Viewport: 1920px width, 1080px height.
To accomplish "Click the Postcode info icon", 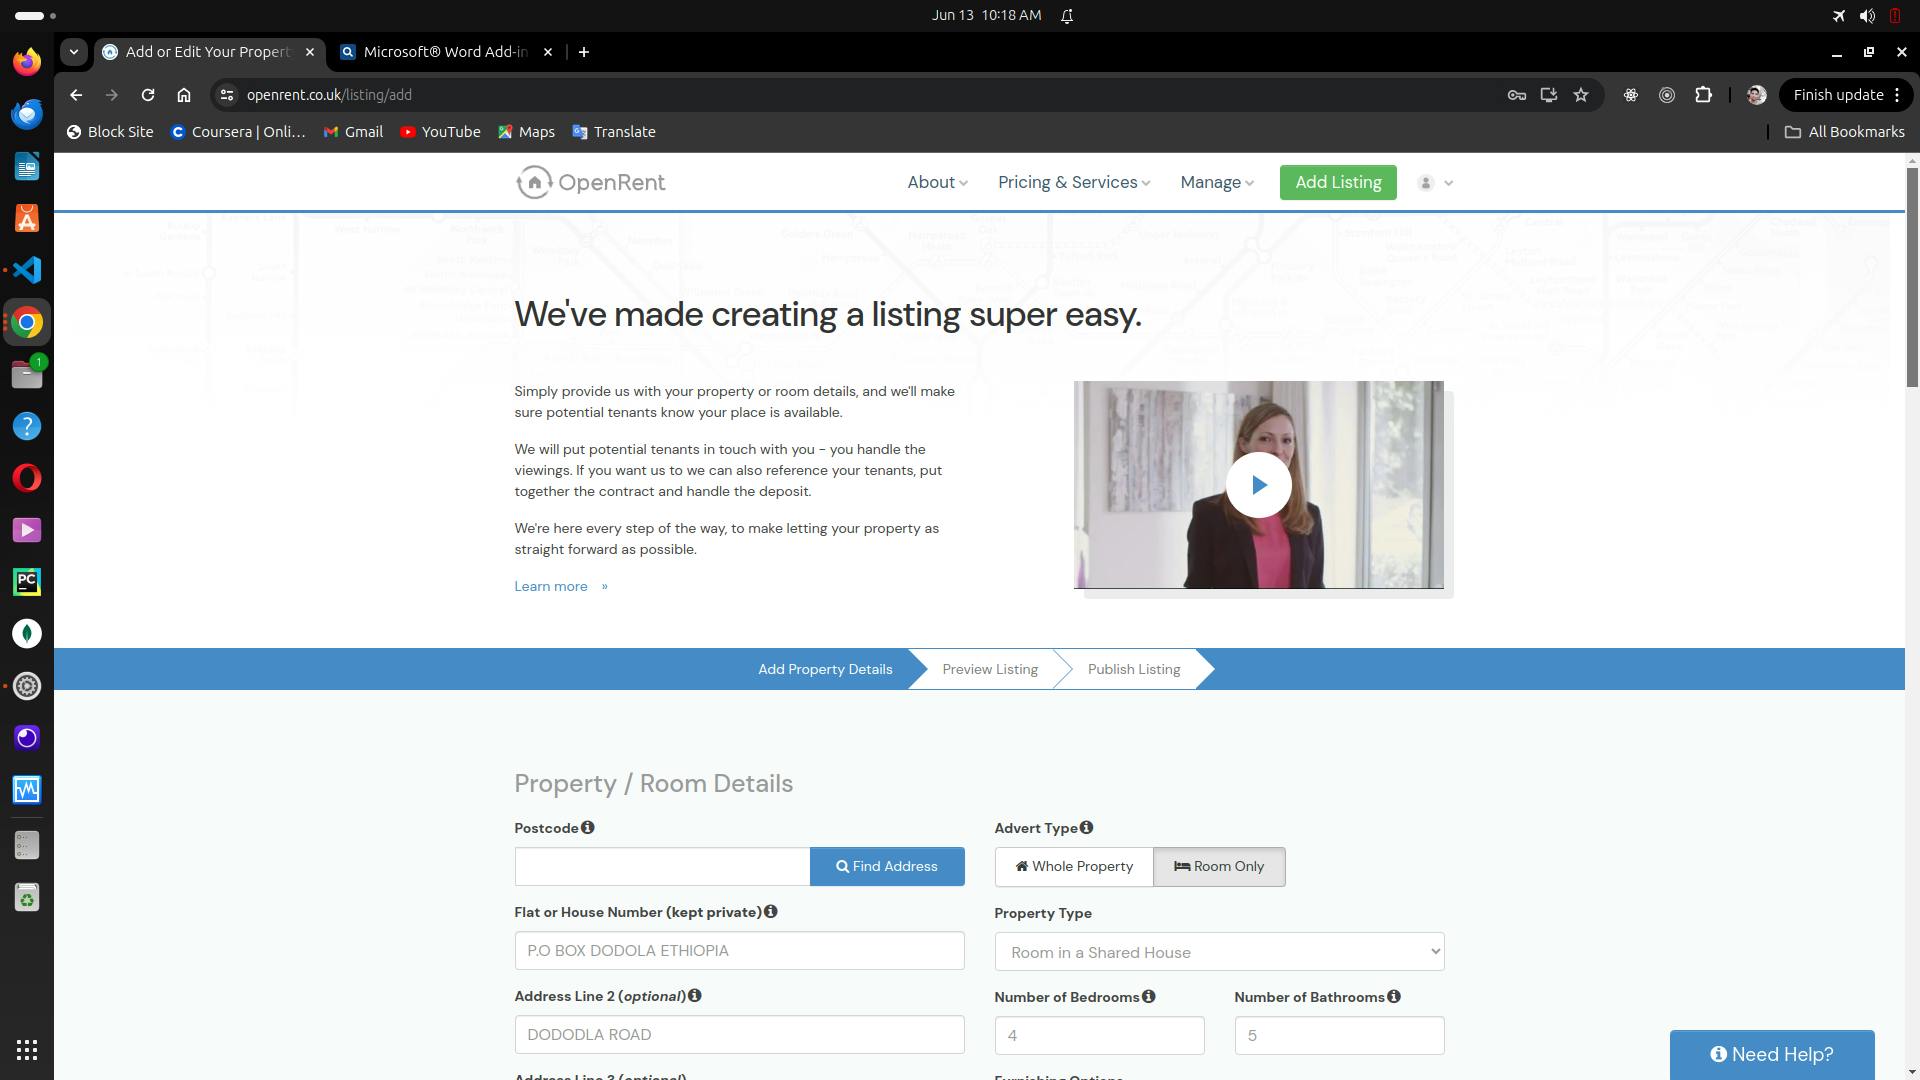I will [x=588, y=828].
